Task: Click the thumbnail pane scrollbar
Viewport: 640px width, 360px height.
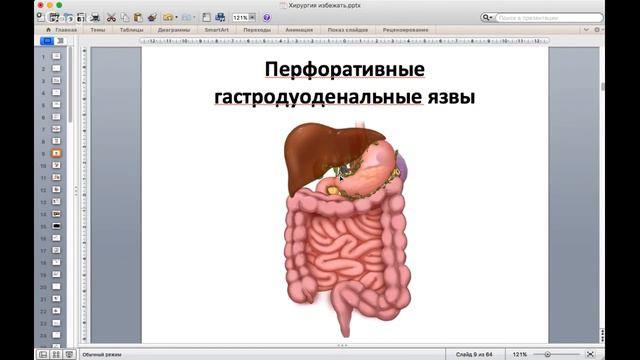Action: [x=71, y=84]
